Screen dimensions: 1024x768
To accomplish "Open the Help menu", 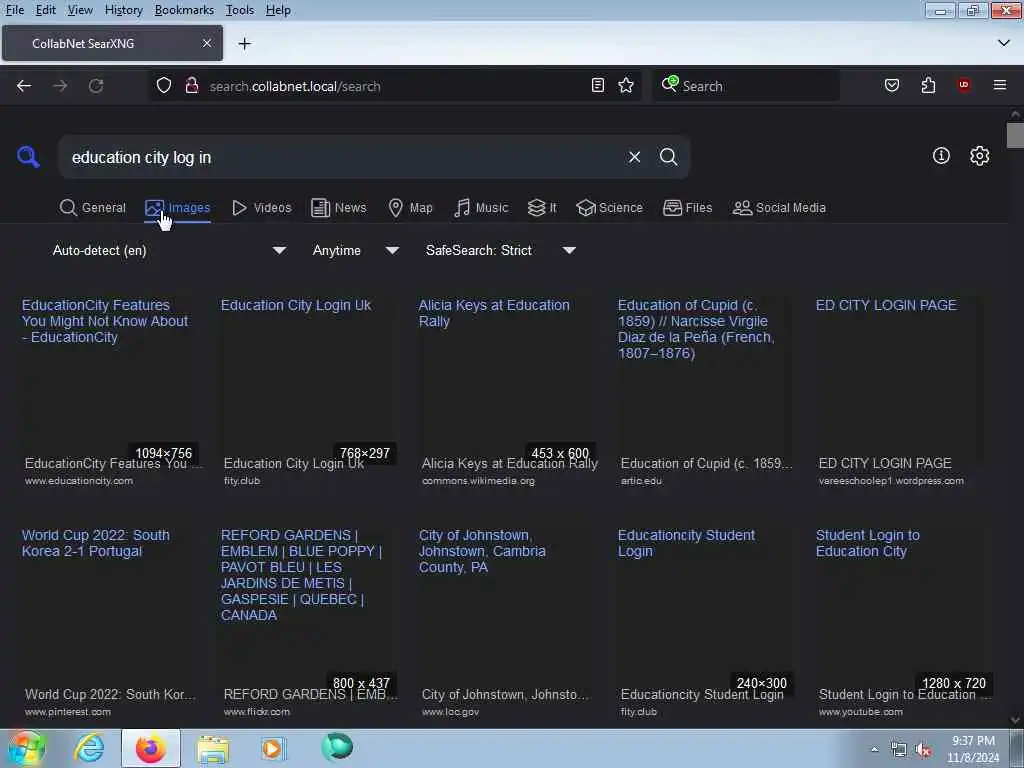I will 278,10.
